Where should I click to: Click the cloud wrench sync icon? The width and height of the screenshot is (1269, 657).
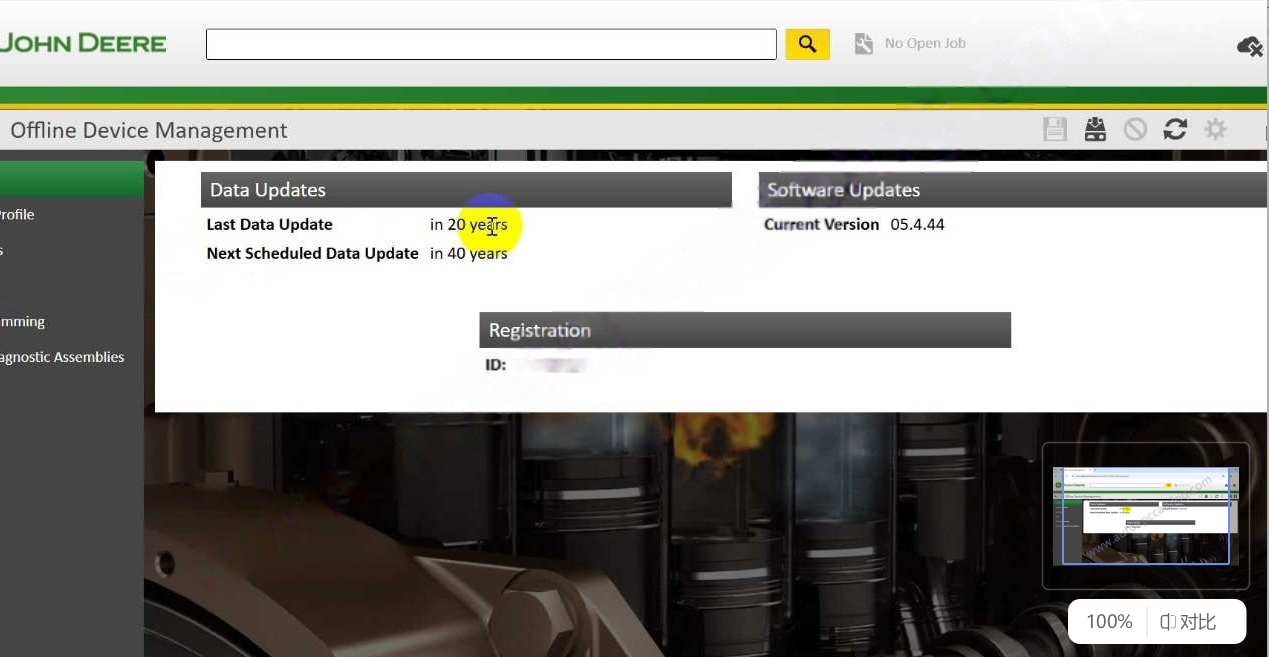point(1249,46)
